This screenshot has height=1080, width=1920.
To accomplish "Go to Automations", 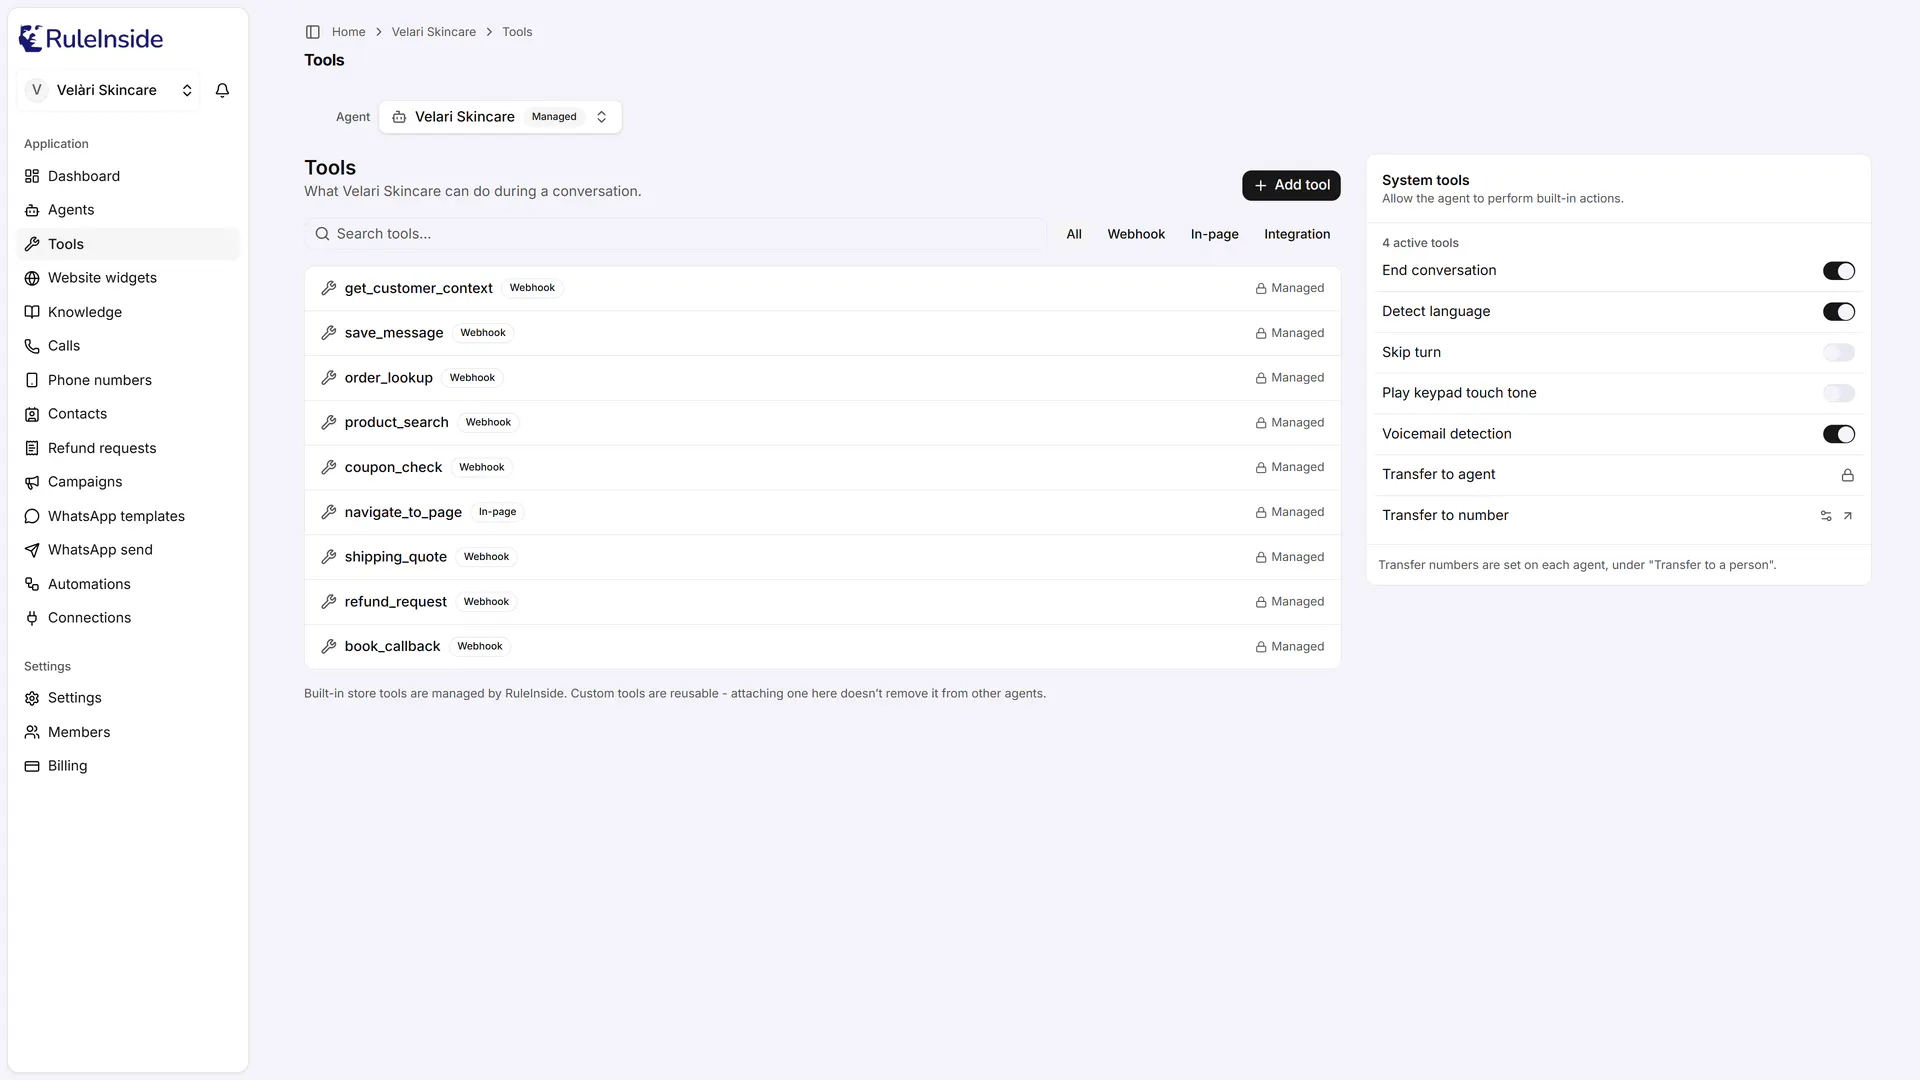I will tap(128, 584).
